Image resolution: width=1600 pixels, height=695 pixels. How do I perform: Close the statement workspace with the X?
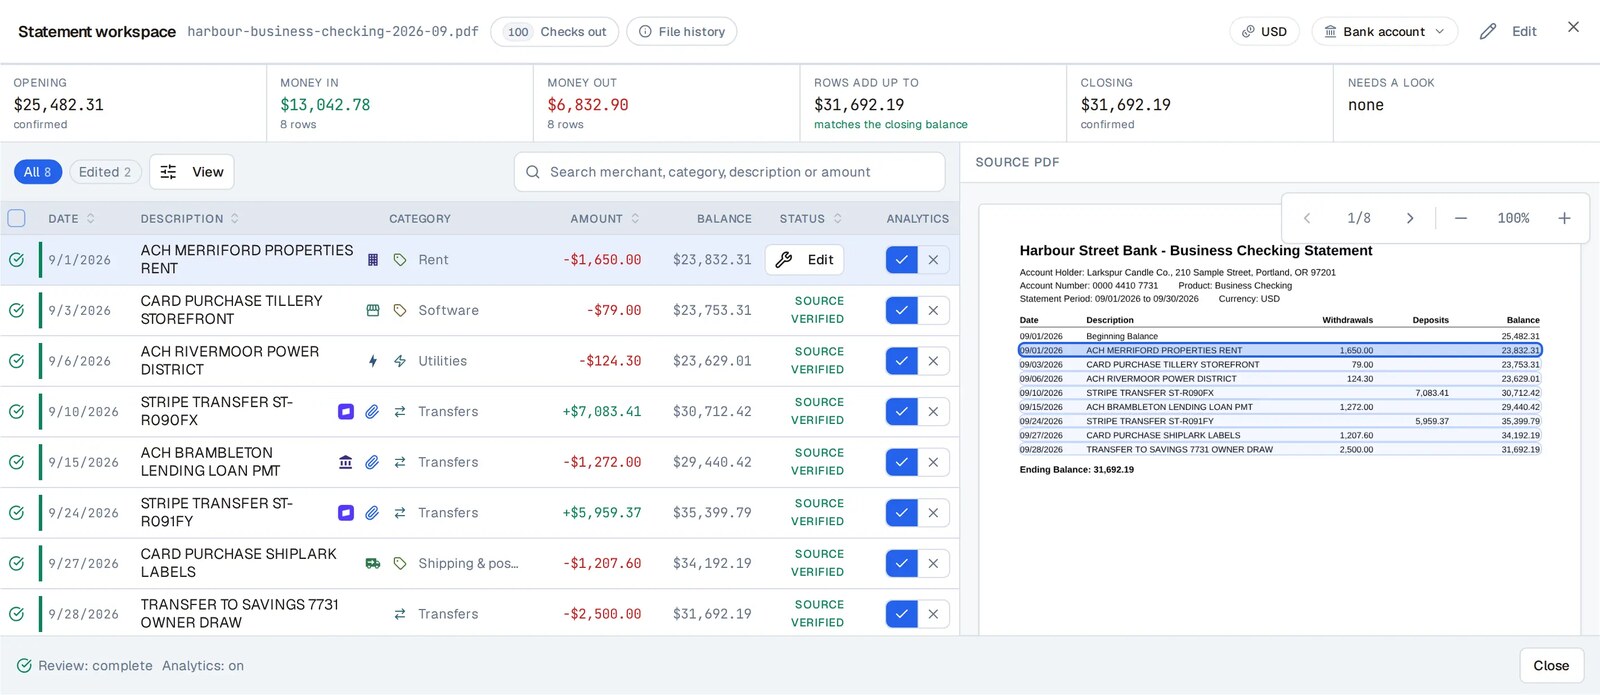coord(1573,27)
